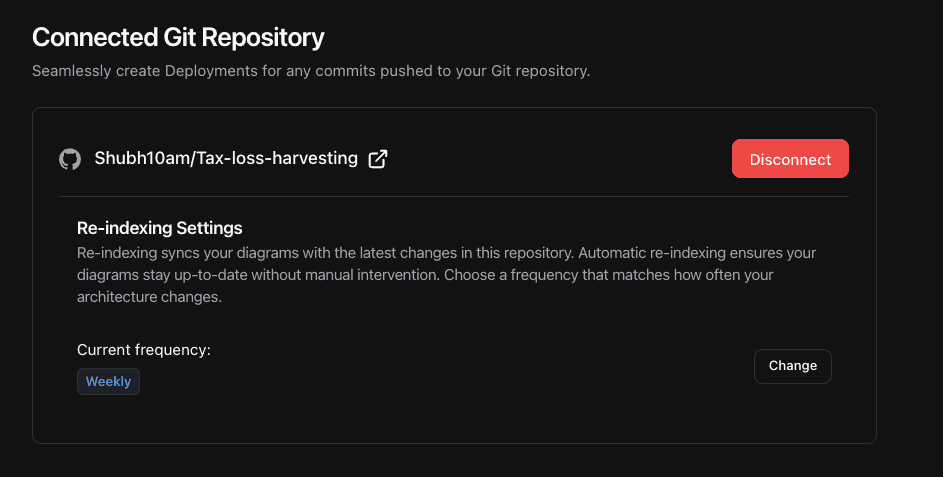Disconnect the Git repository
Viewport: 943px width, 477px height.
(790, 159)
